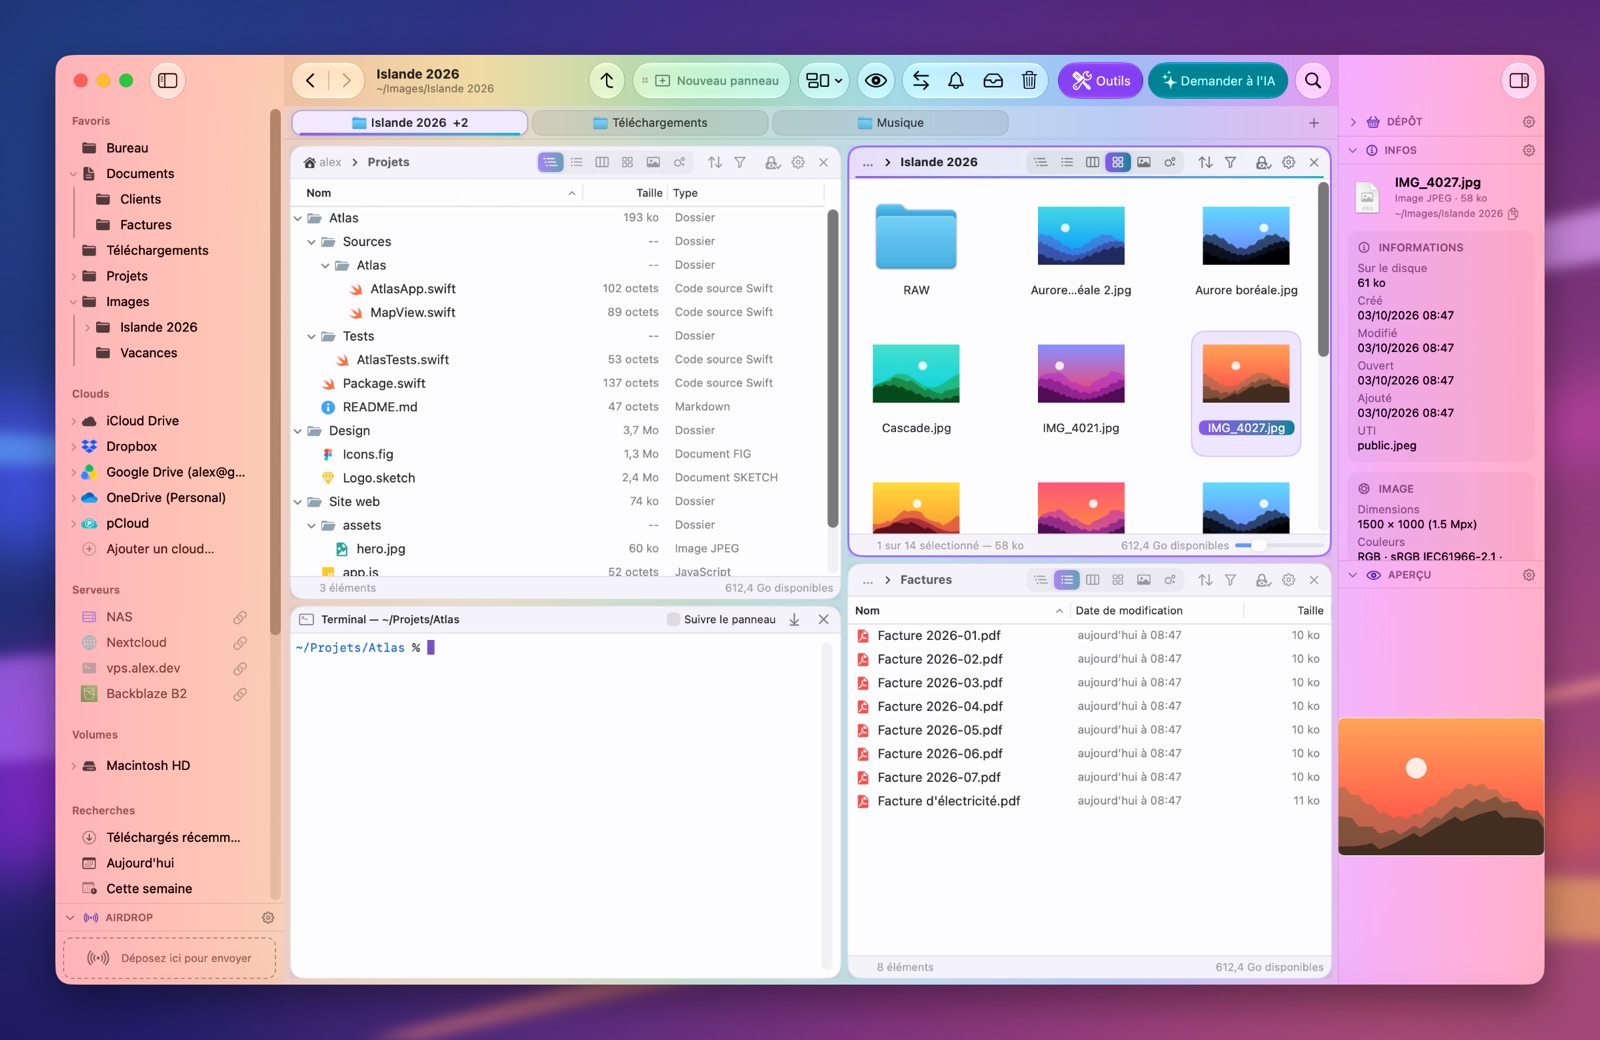
Task: Click the Nouveau panneau button
Action: 711,81
